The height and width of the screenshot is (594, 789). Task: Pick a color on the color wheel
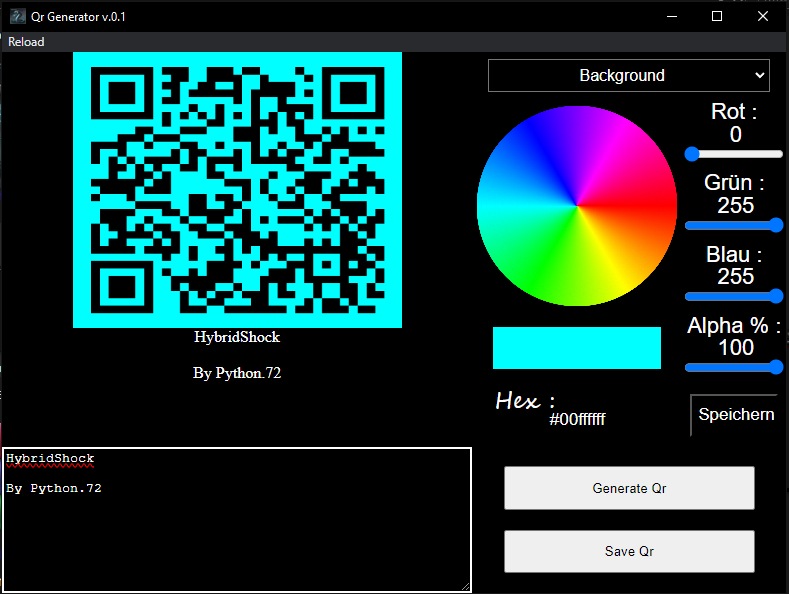click(x=577, y=206)
